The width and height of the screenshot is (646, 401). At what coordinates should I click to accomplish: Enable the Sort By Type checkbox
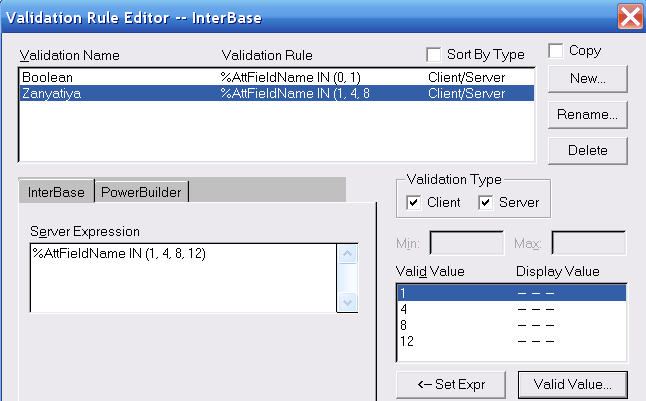coord(433,55)
